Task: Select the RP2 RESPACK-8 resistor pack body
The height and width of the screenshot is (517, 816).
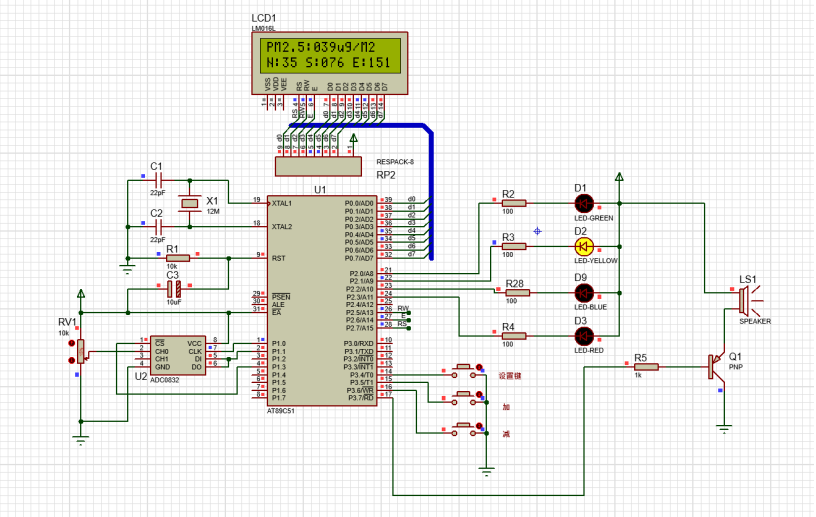Action: click(x=318, y=166)
